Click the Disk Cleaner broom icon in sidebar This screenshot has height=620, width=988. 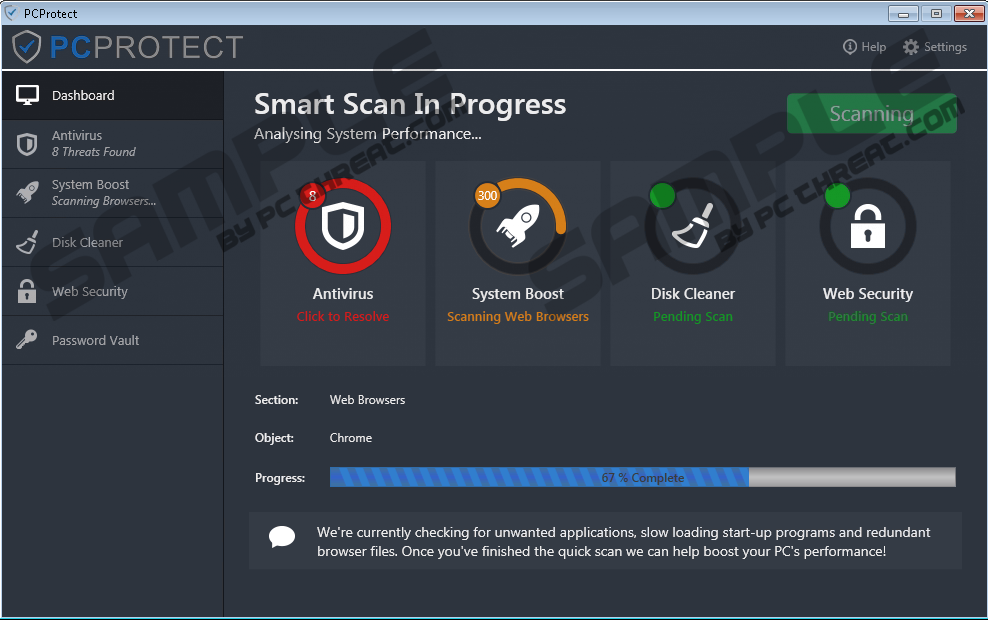point(27,243)
